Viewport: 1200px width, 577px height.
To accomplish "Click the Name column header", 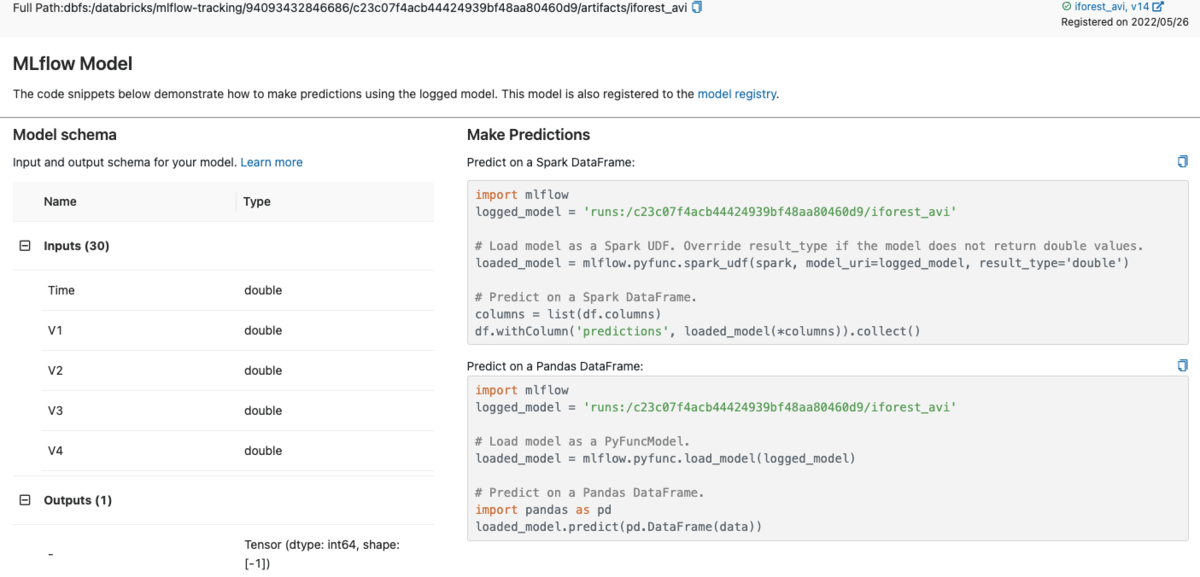I will click(x=60, y=202).
